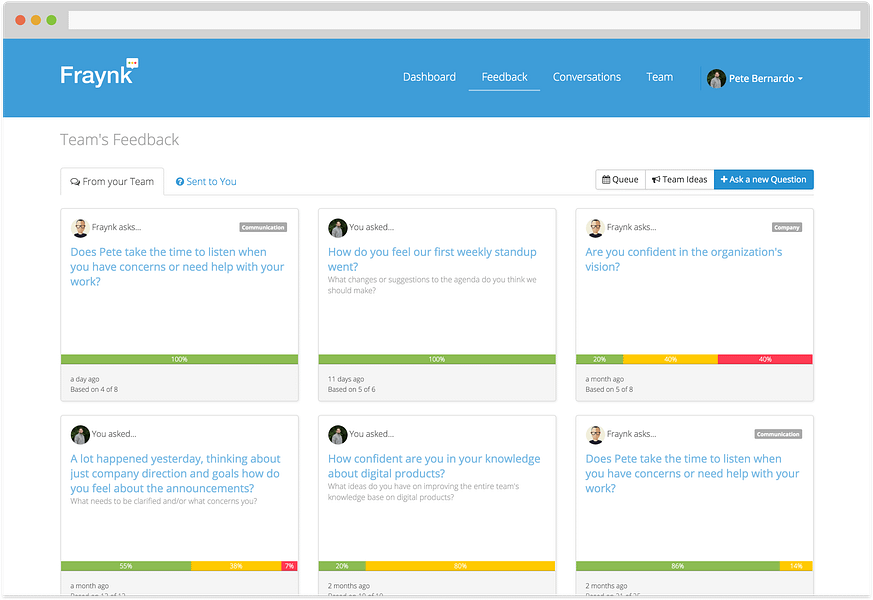Screen dimensions: 873x600
Task: Switch to the Sent to You tab
Action: tap(206, 181)
